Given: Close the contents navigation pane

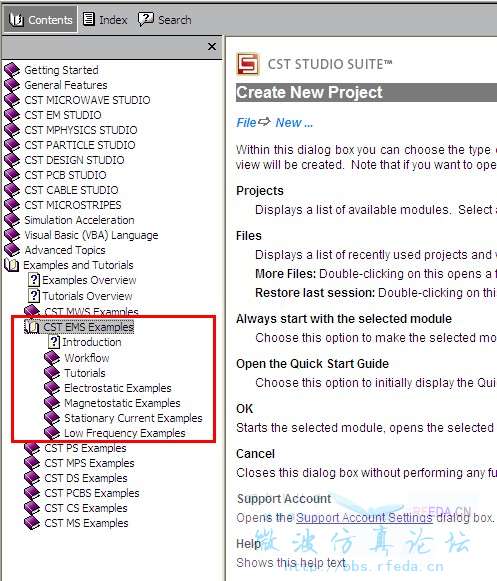Looking at the screenshot, I should [212, 47].
